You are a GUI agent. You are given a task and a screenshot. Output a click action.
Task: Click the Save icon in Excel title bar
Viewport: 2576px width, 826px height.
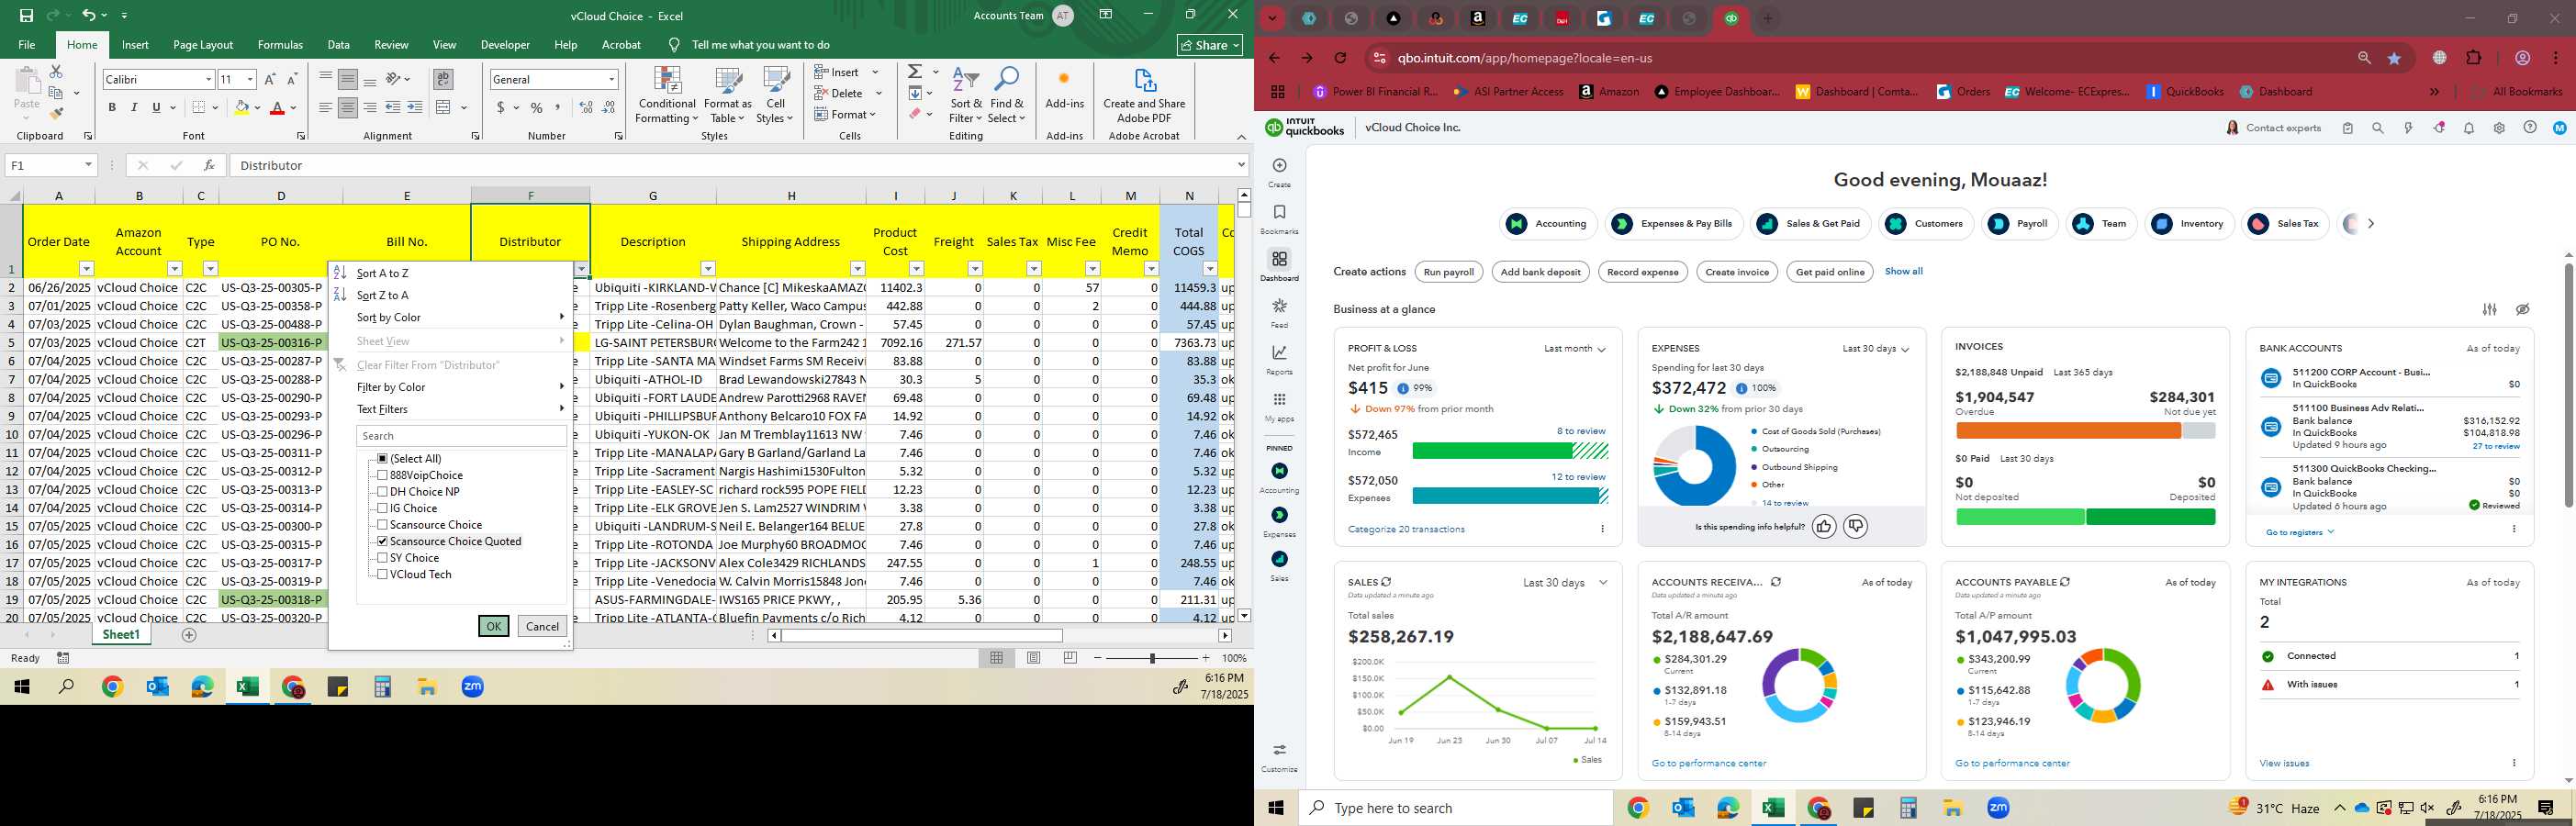pos(26,15)
